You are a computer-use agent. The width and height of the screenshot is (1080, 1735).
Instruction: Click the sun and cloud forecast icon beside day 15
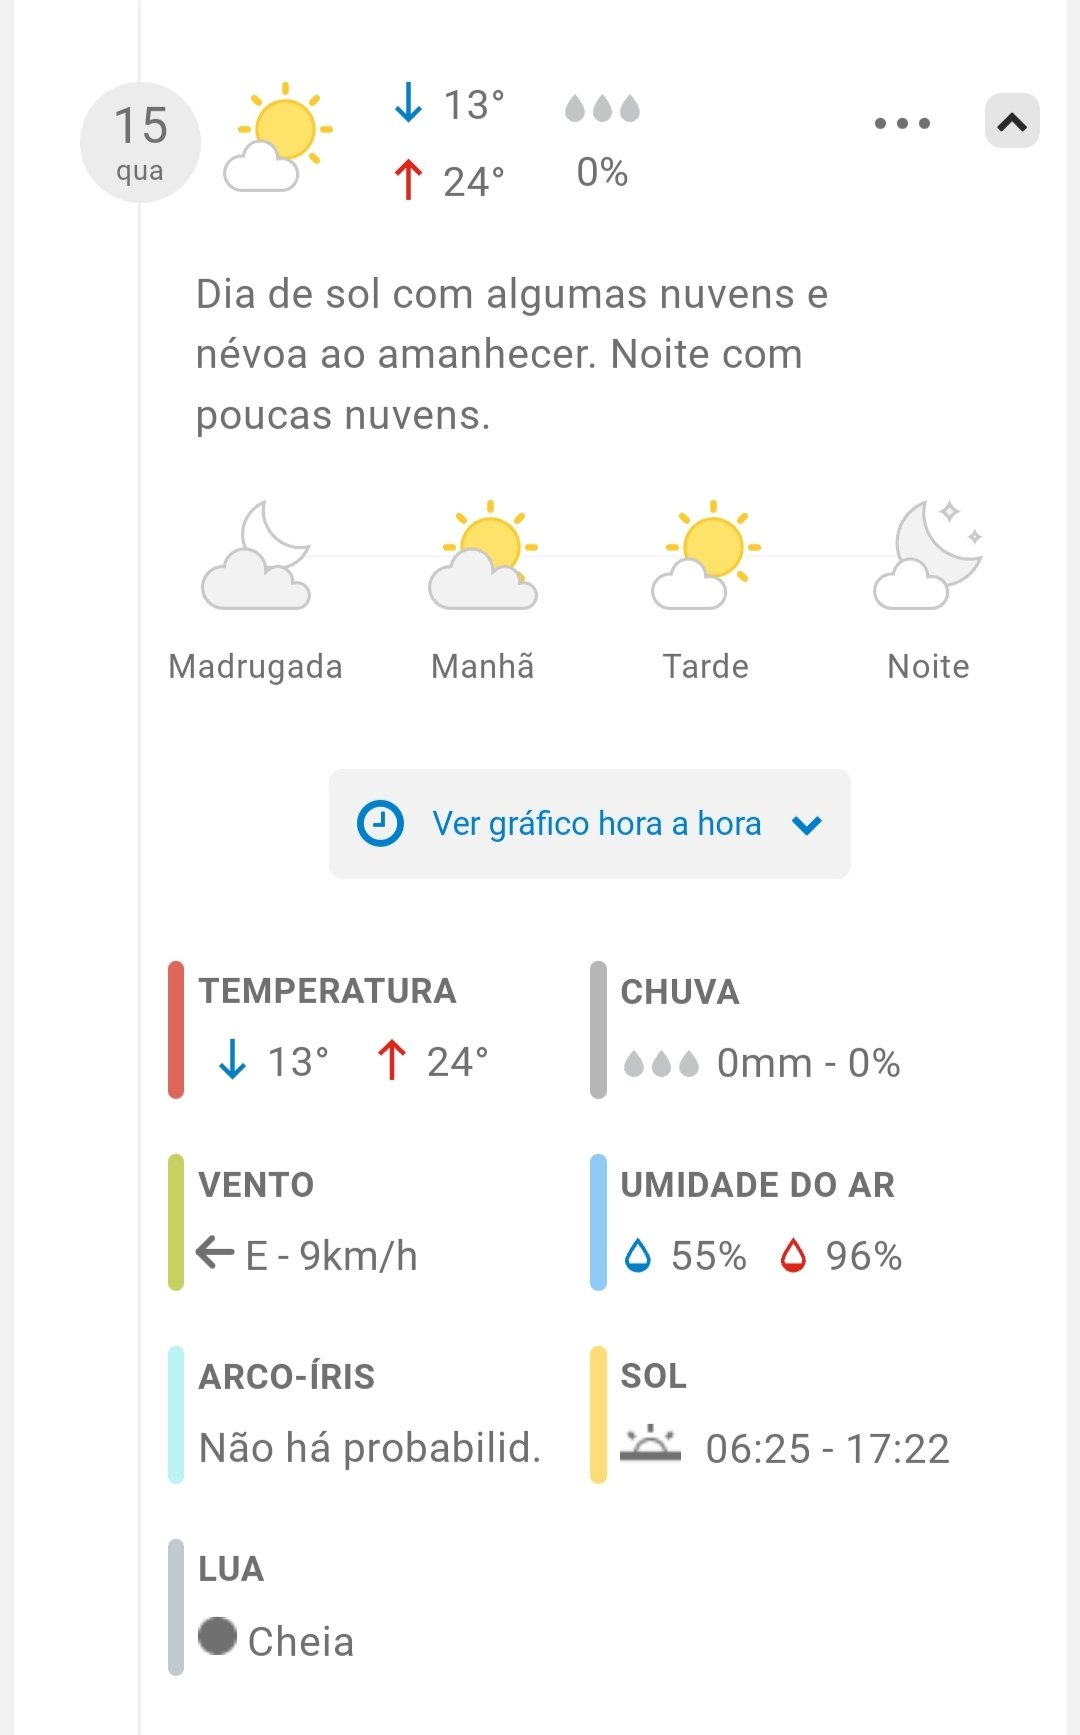[x=277, y=138]
